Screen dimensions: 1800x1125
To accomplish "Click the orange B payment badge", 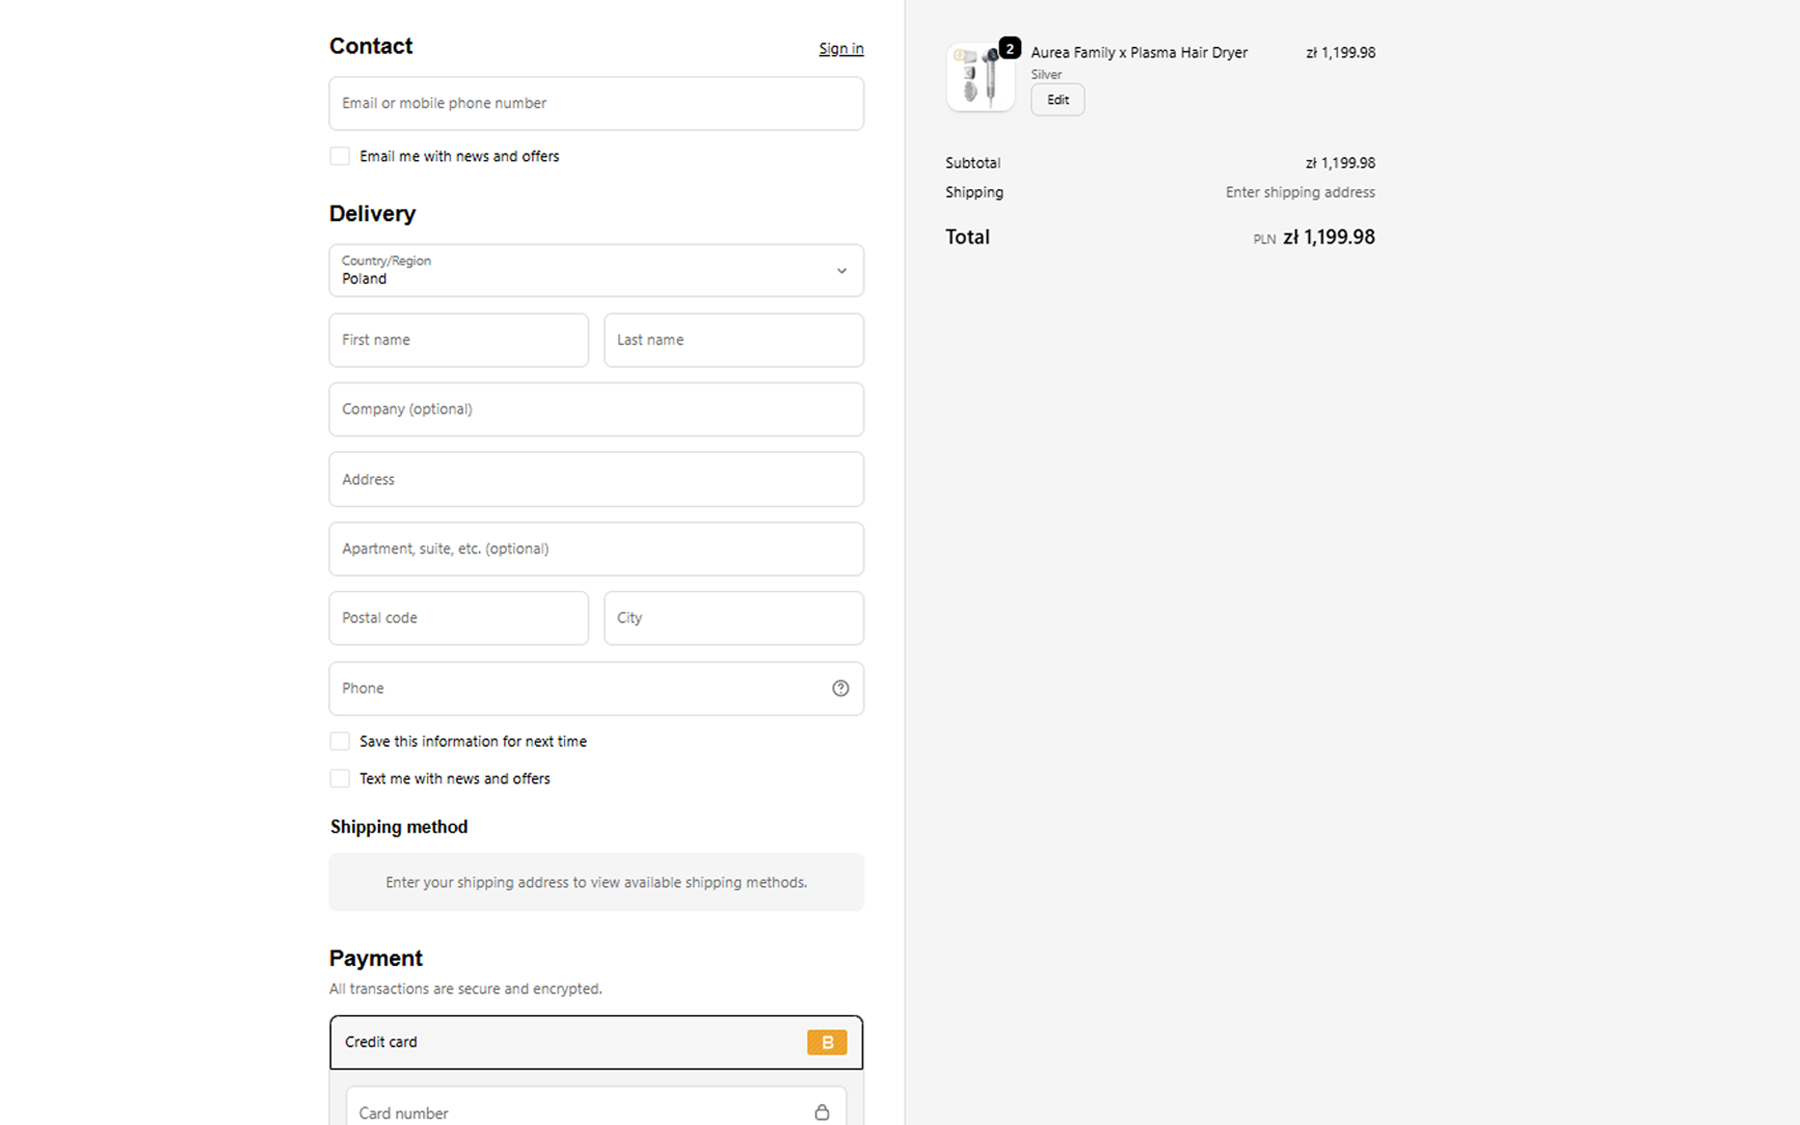I will point(826,1042).
